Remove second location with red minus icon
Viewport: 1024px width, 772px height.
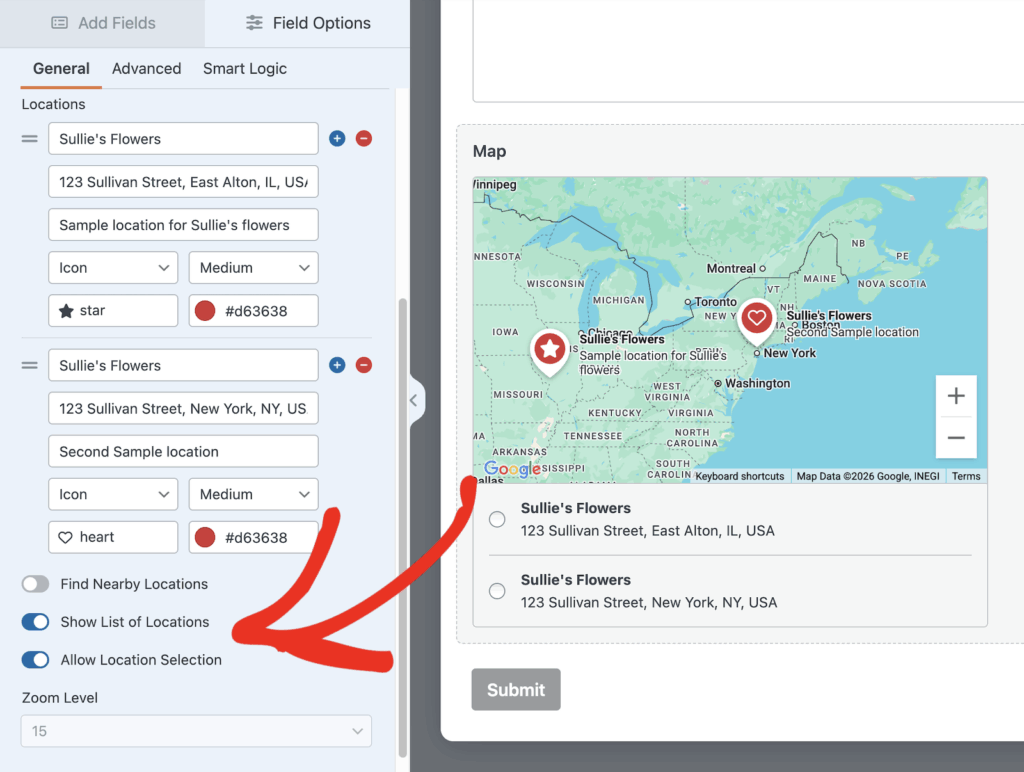(x=364, y=366)
